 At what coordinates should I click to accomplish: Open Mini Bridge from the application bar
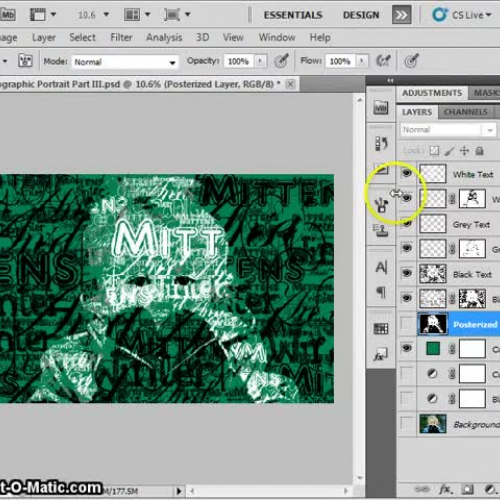(x=7, y=15)
